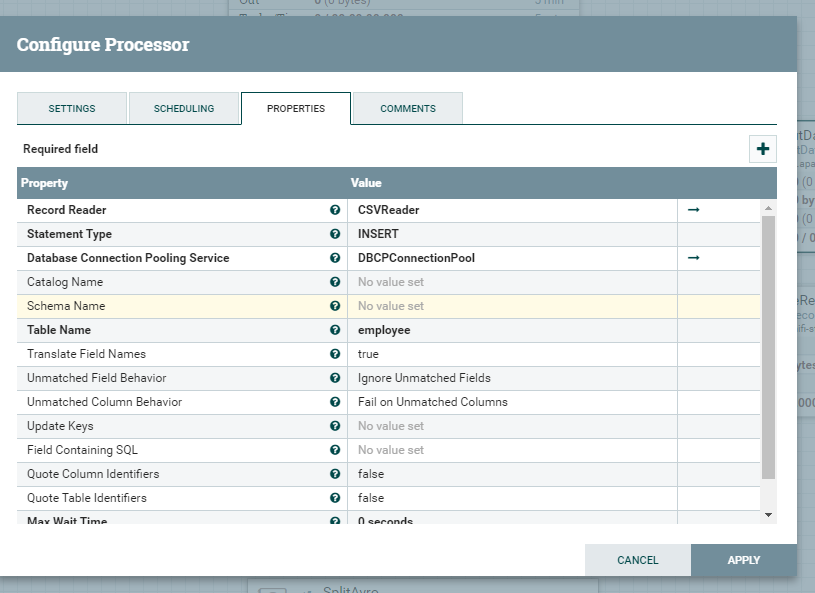Change the INSERT statement type value
Viewport: 815px width, 593px height.
(x=512, y=234)
